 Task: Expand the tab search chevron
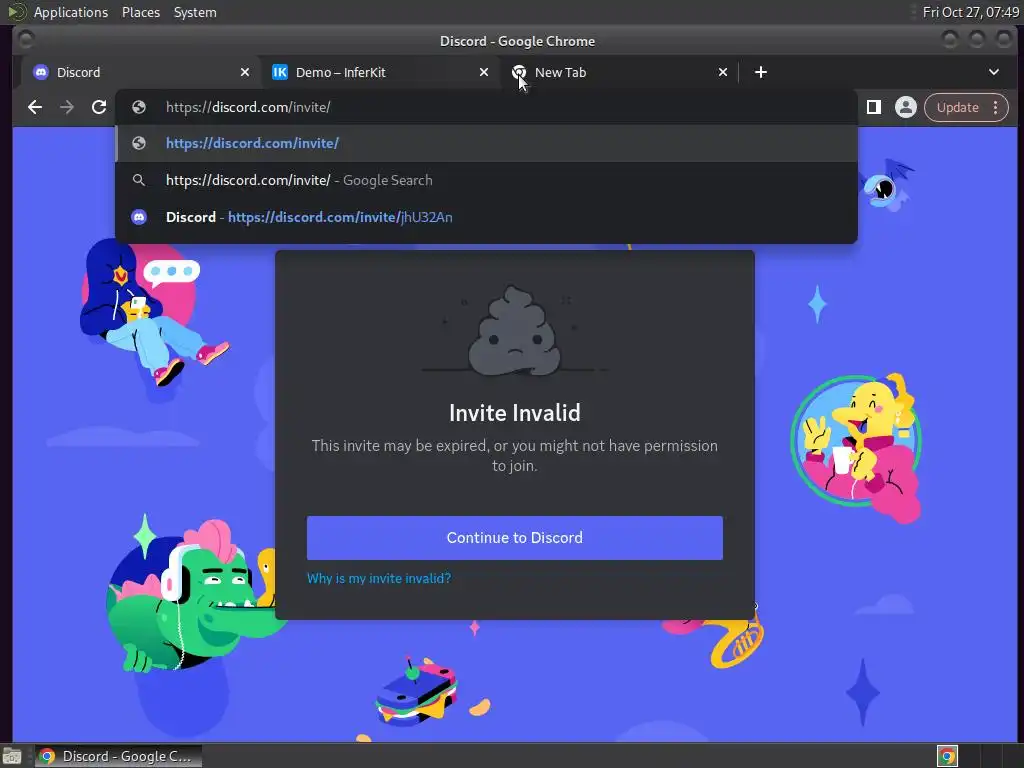[x=994, y=72]
